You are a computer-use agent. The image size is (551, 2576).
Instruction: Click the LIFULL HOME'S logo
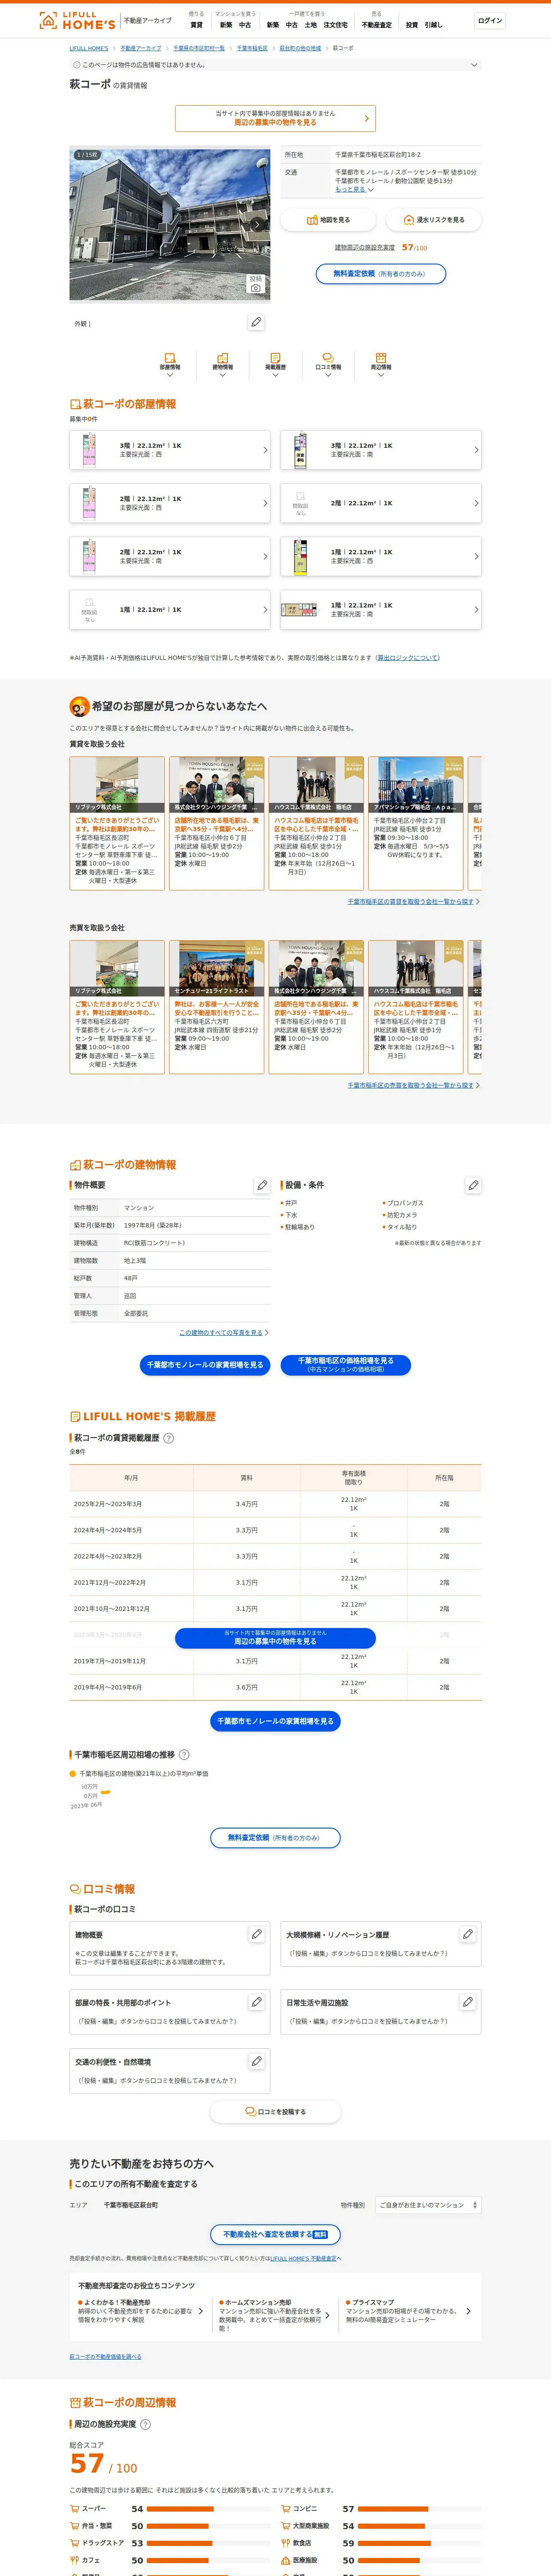[x=77, y=21]
